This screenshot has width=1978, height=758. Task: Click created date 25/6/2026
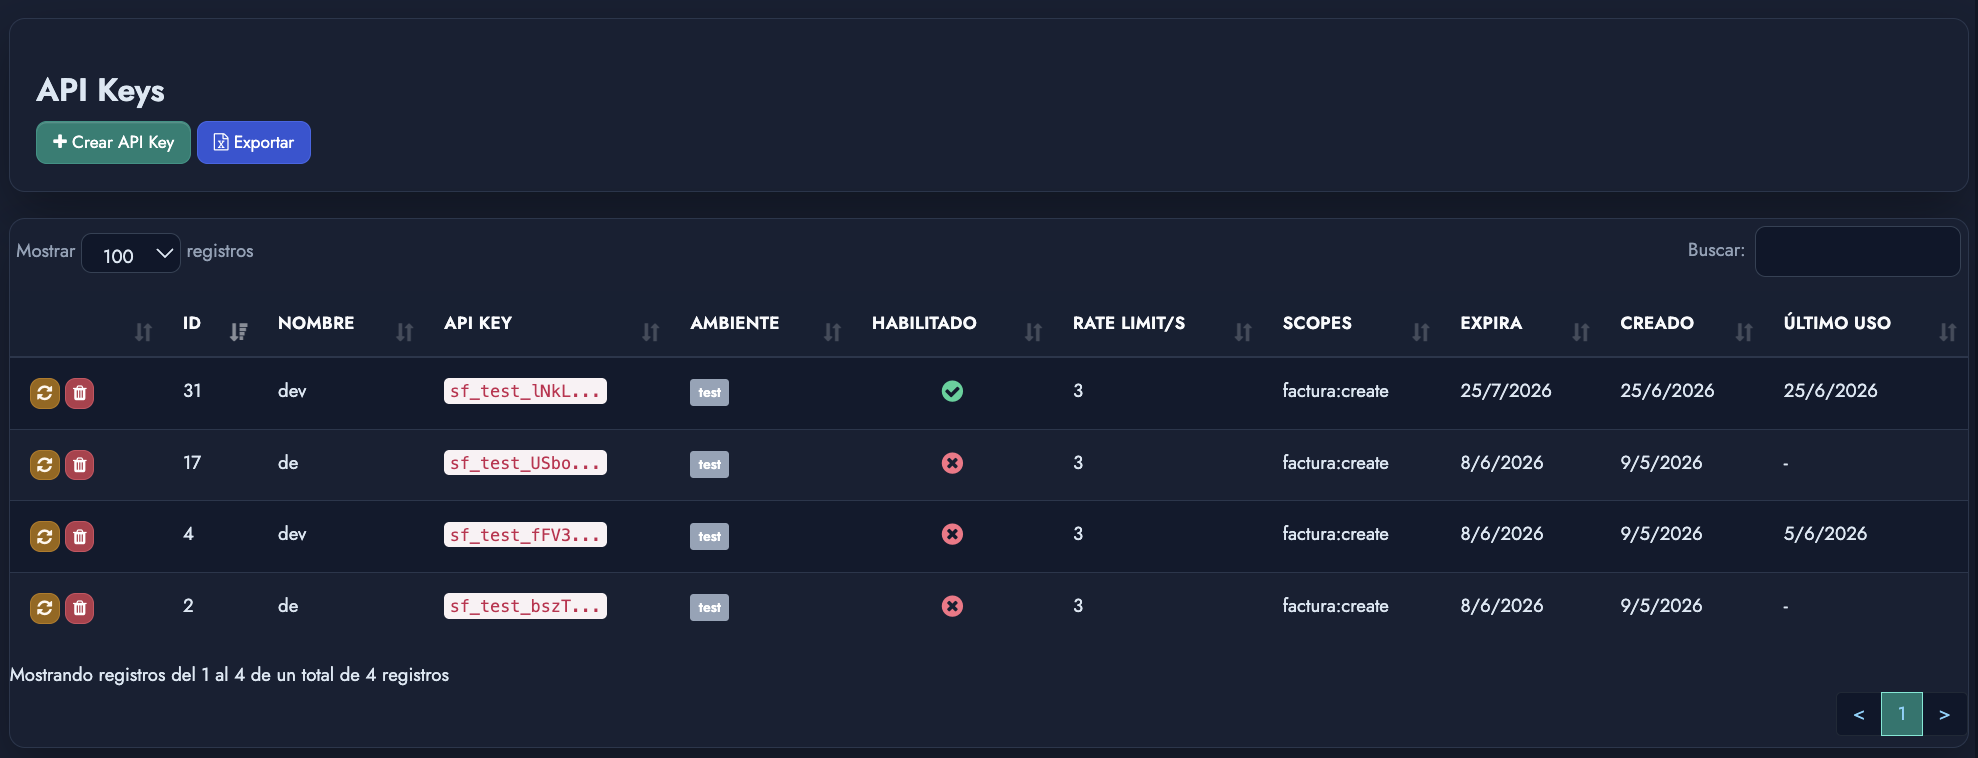pyautogui.click(x=1667, y=391)
